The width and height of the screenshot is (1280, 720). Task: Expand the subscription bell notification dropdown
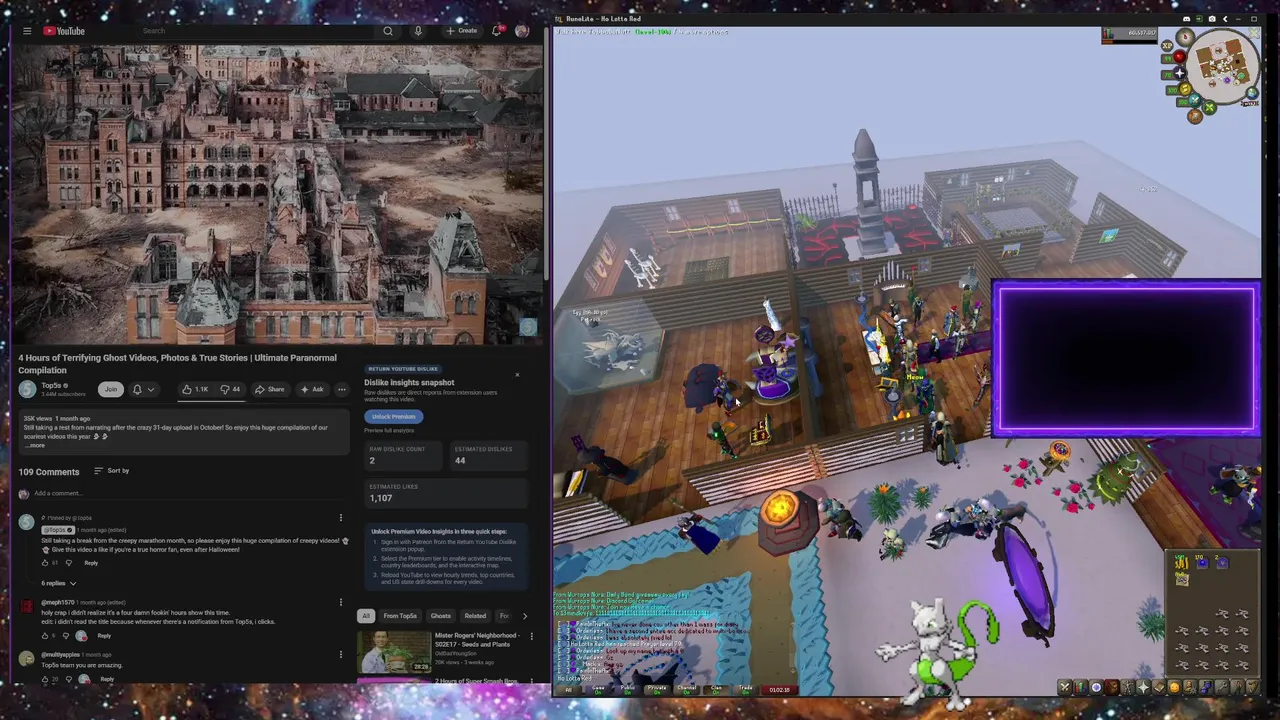[x=143, y=389]
